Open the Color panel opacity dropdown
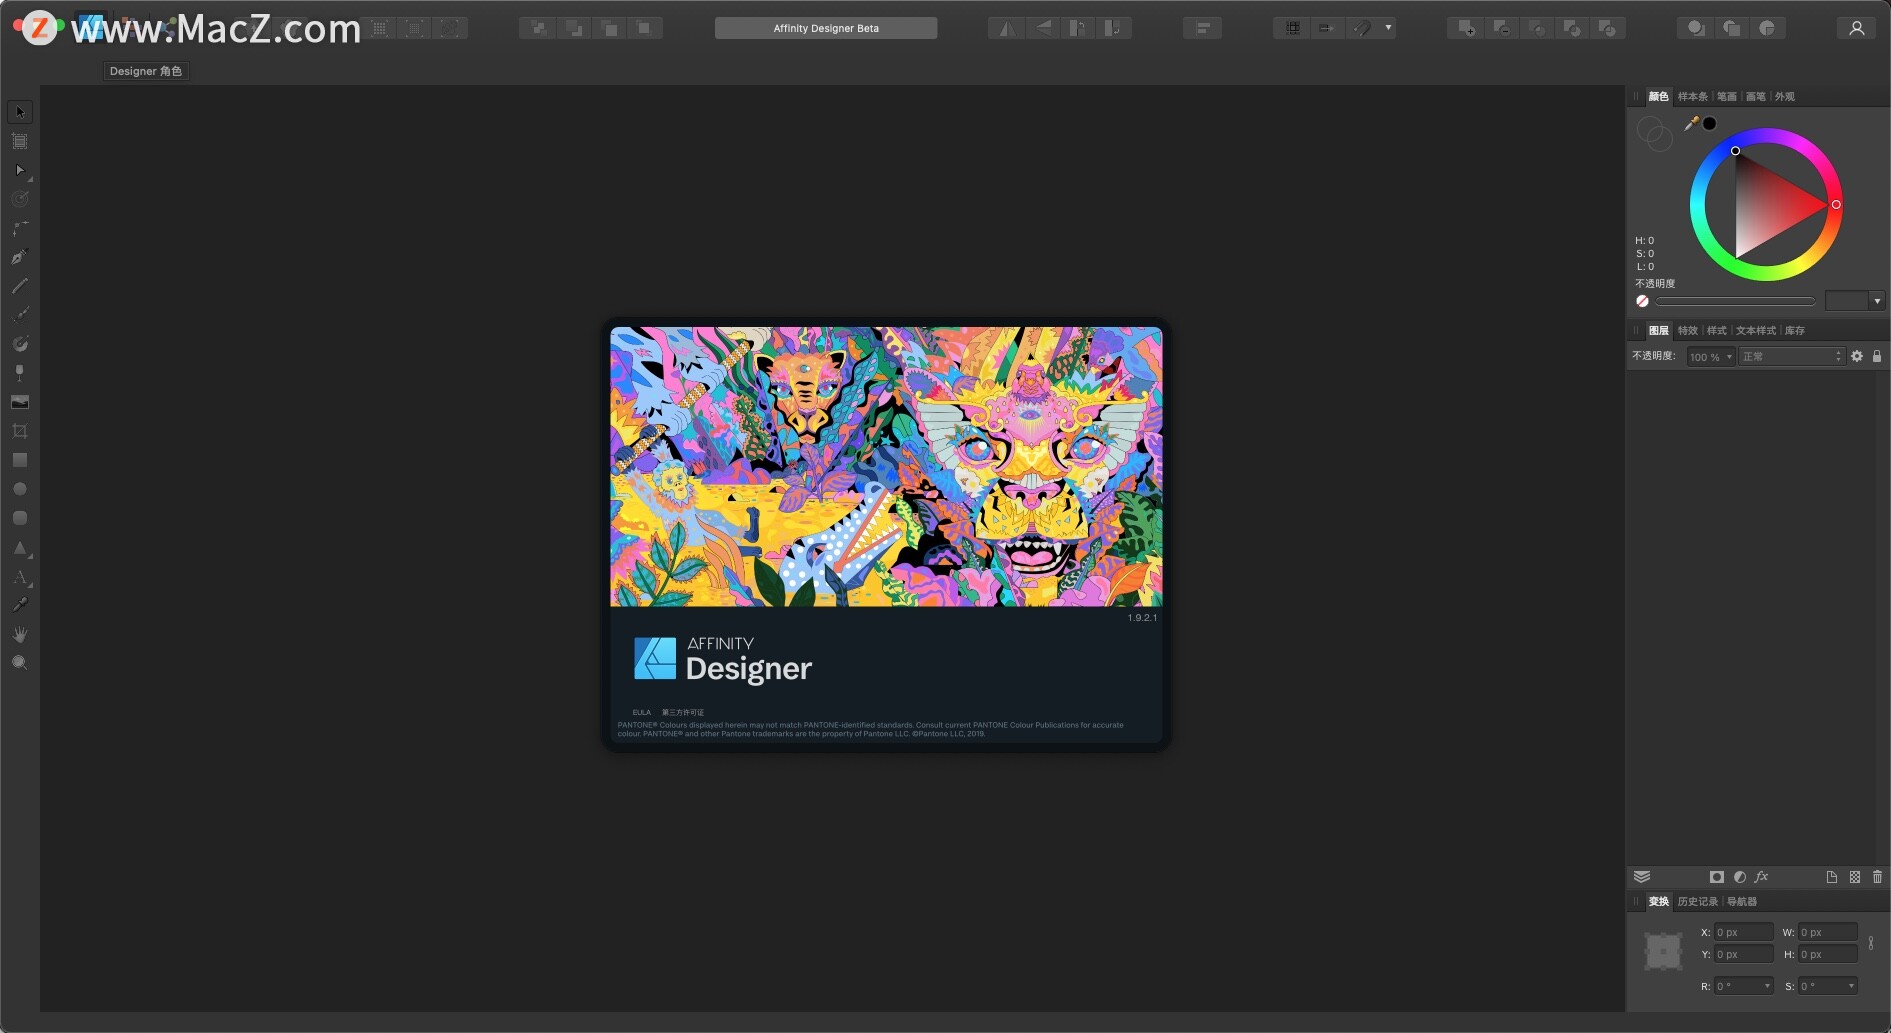The width and height of the screenshot is (1891, 1033). pyautogui.click(x=1877, y=301)
